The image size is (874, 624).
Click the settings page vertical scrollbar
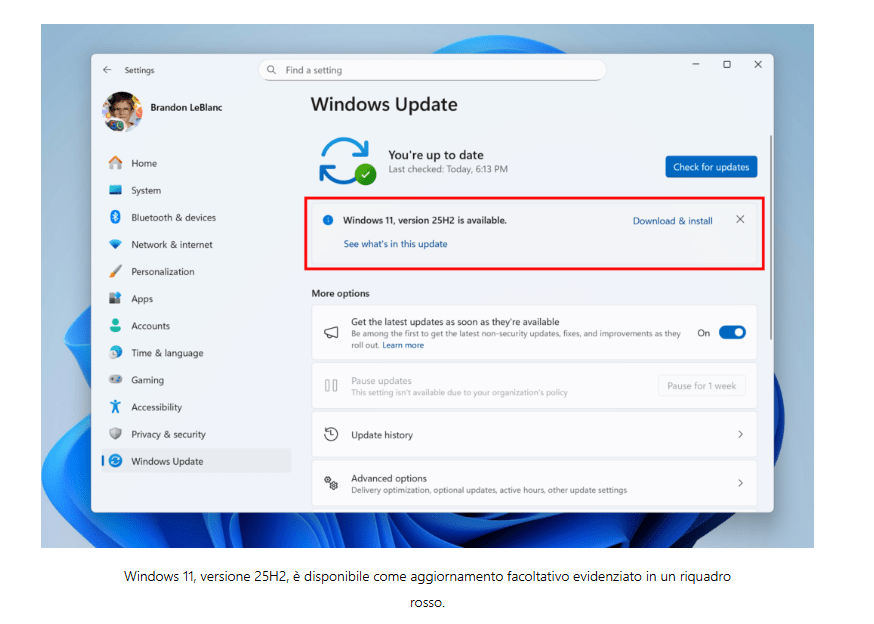pos(771,237)
